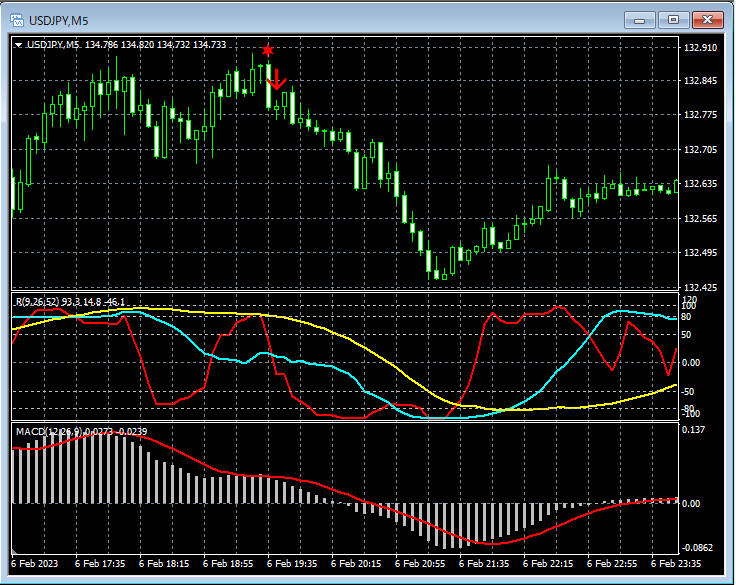Click the 6 Feb 18:15 time label
This screenshot has height=585, width=736.
click(164, 564)
